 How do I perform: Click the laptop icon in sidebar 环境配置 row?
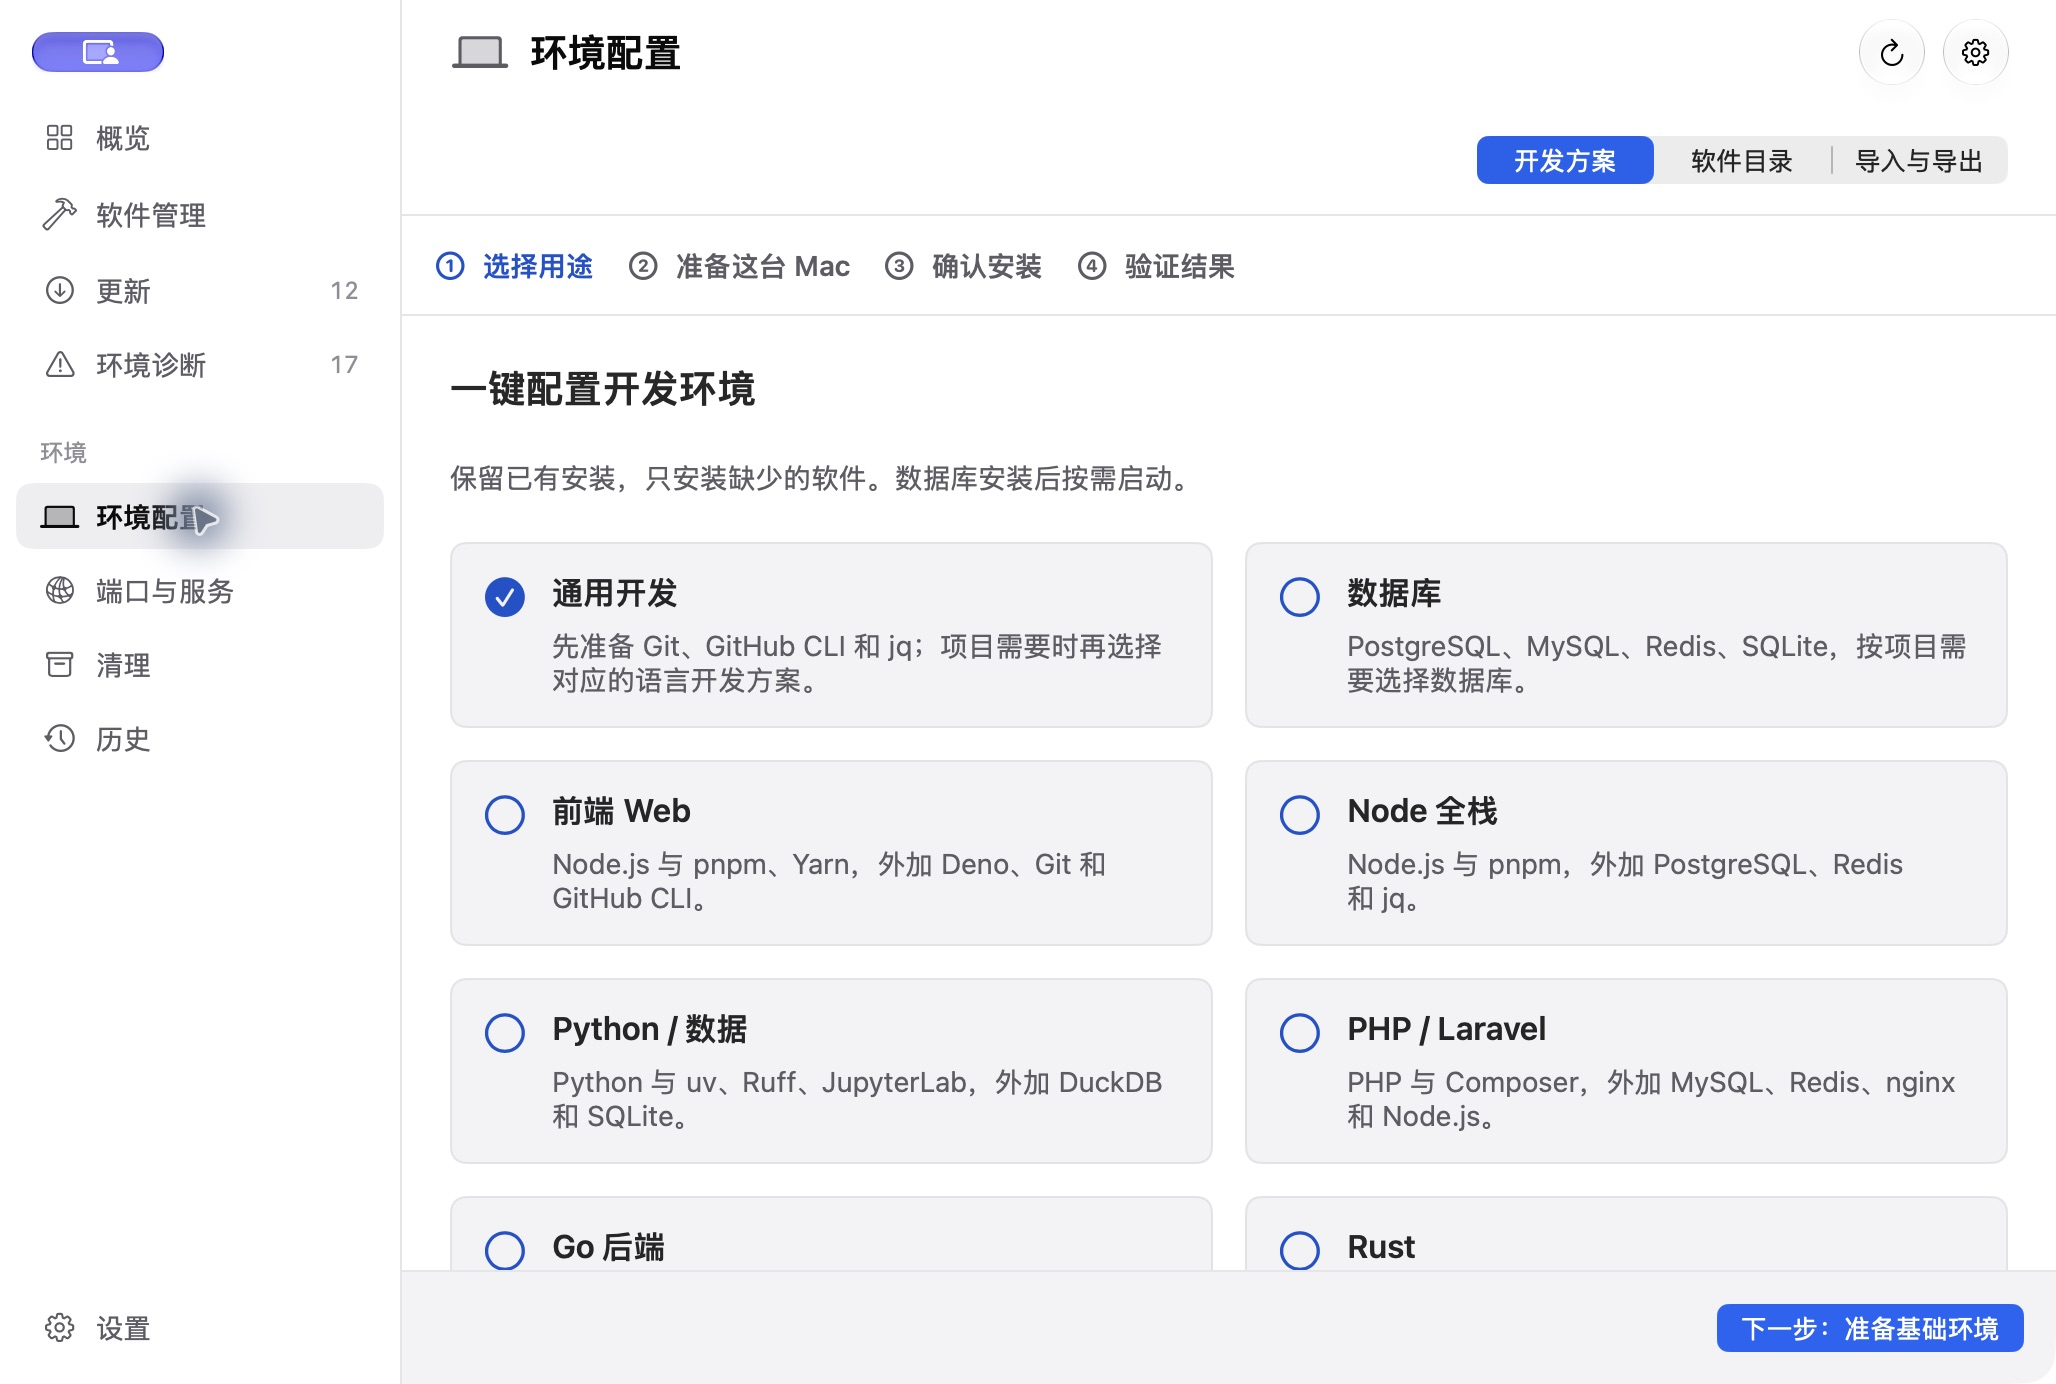click(60, 517)
